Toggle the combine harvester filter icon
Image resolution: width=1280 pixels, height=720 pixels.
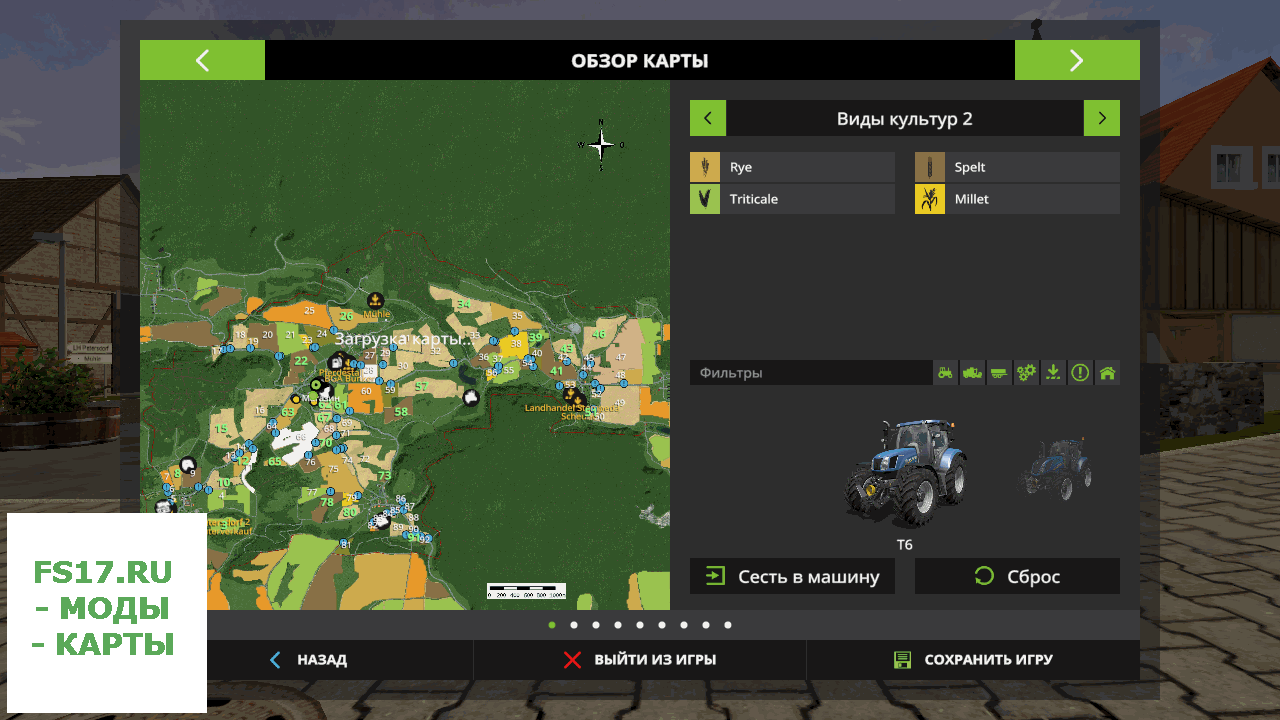tap(972, 373)
